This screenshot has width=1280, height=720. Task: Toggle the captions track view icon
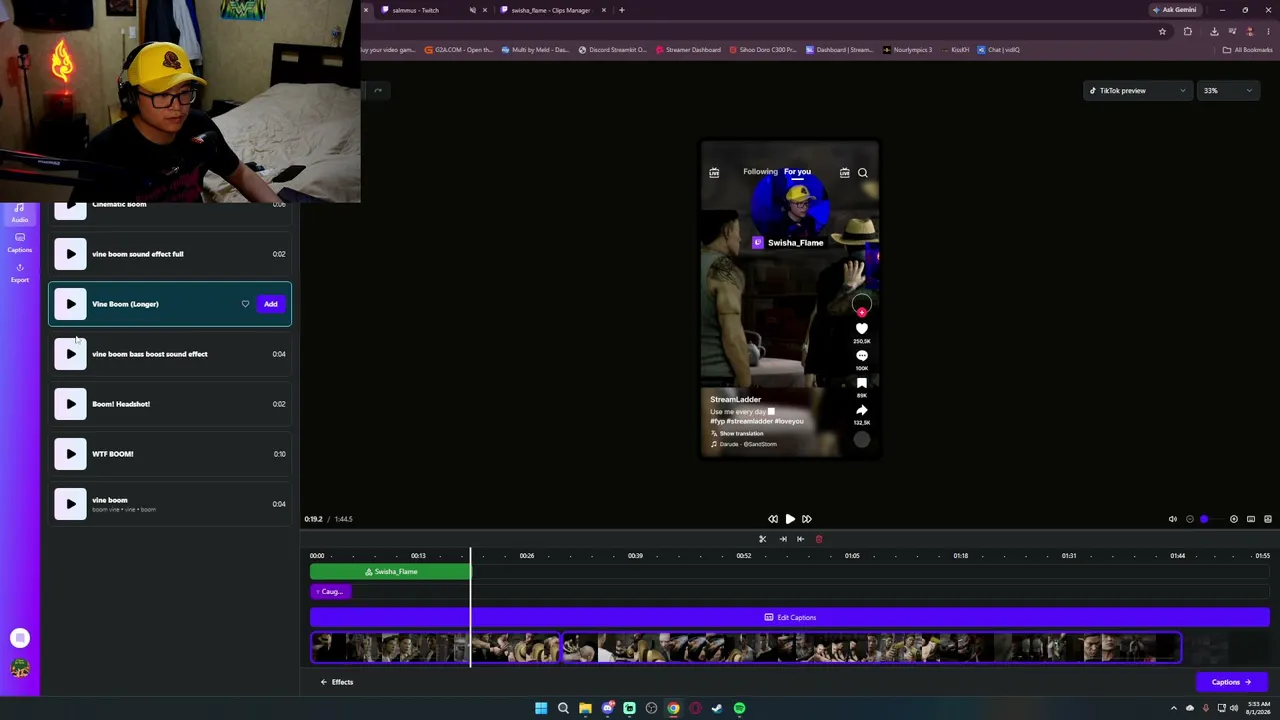click(x=1251, y=519)
